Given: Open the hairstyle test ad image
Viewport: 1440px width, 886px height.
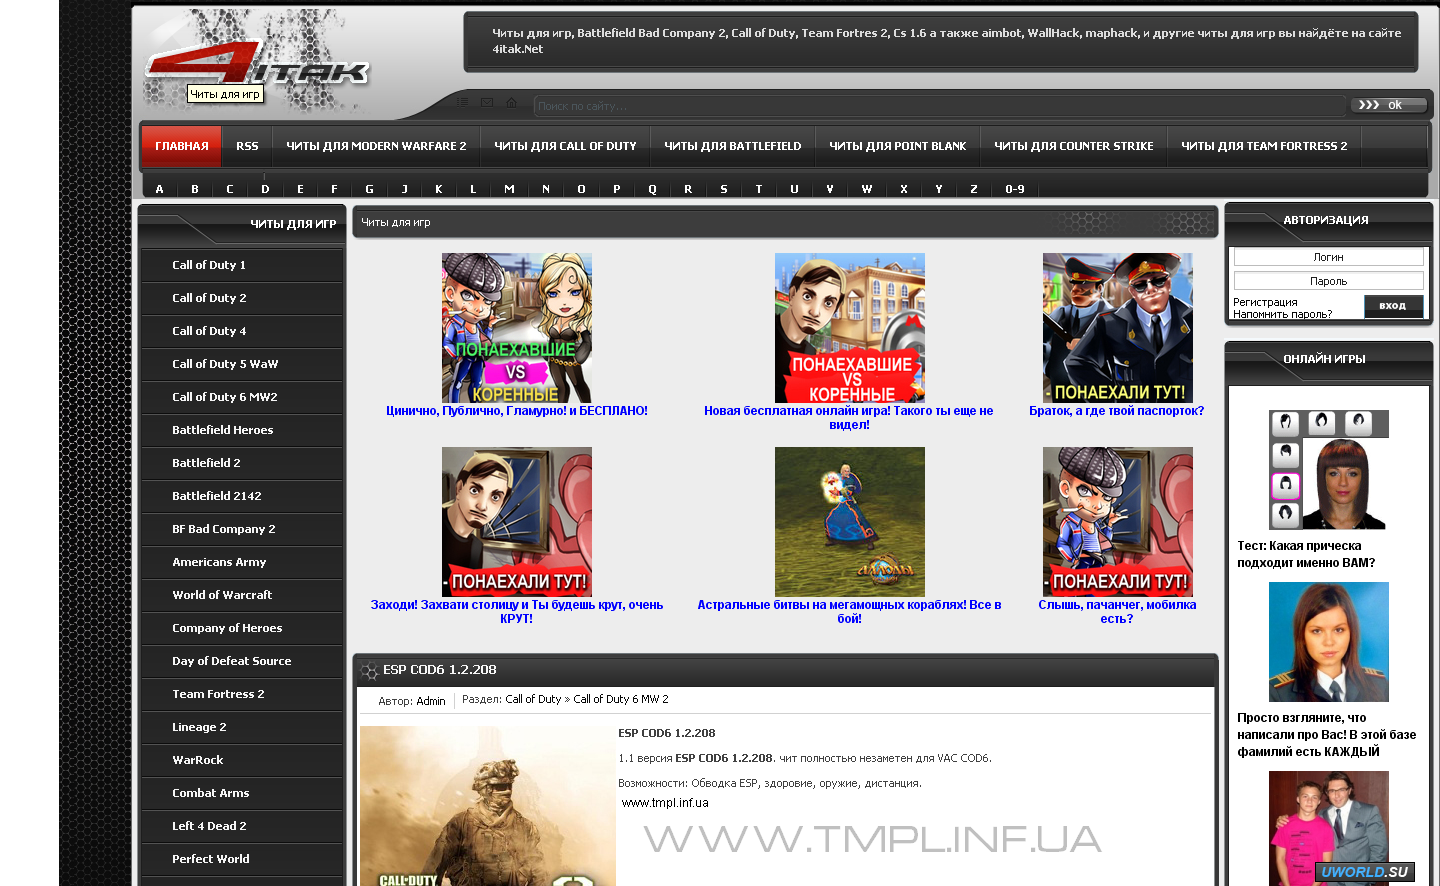Looking at the screenshot, I should coord(1328,469).
